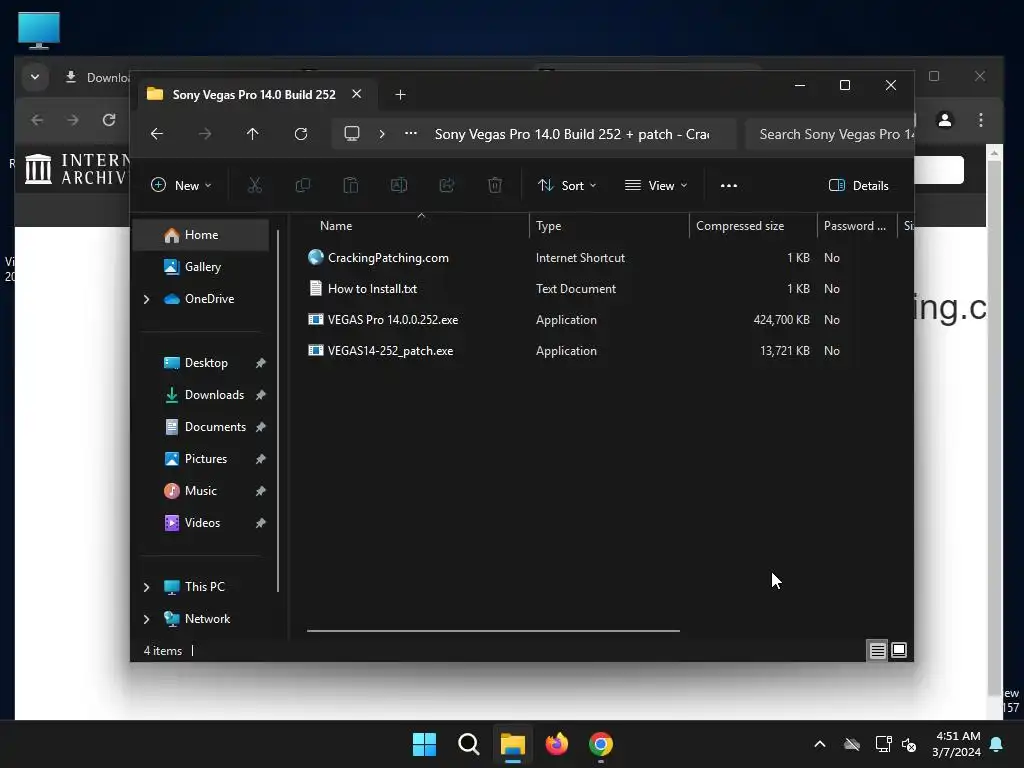Expand the Network tree node
1024x768 pixels.
pos(146,619)
